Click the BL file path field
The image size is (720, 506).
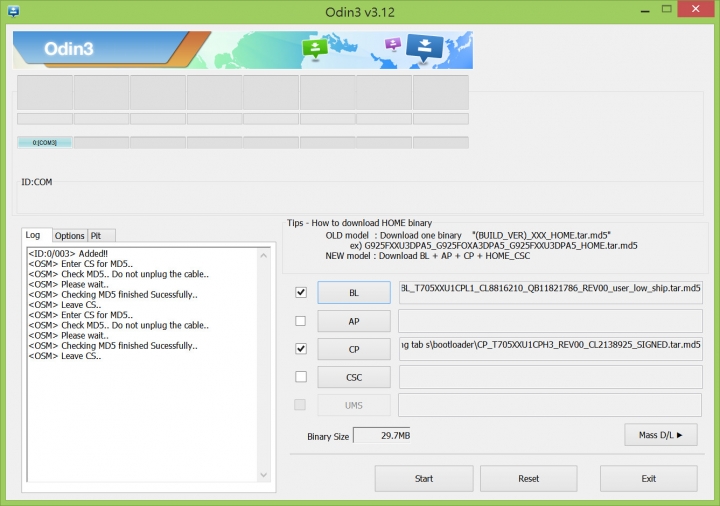551,292
